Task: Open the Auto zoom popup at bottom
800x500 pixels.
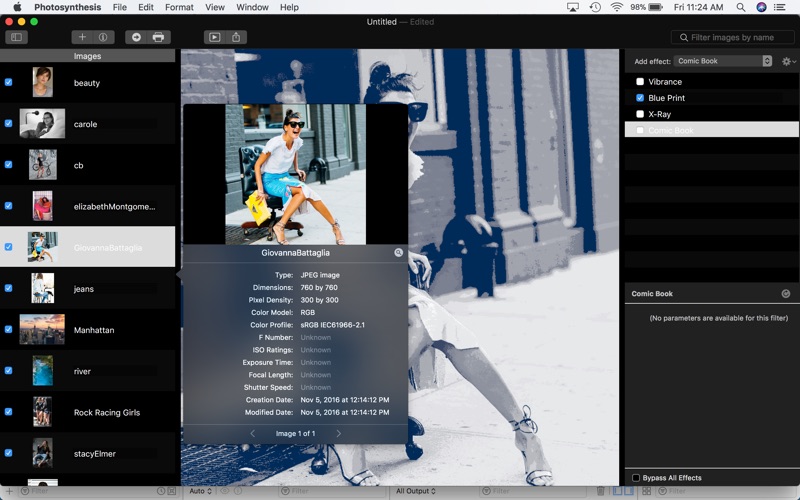Action: [x=200, y=491]
